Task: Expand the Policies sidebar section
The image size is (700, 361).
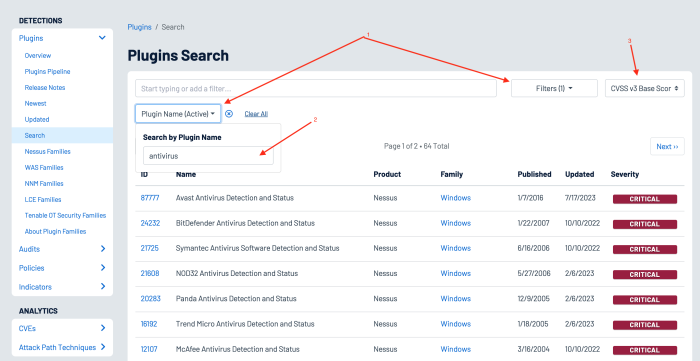Action: click(x=103, y=268)
